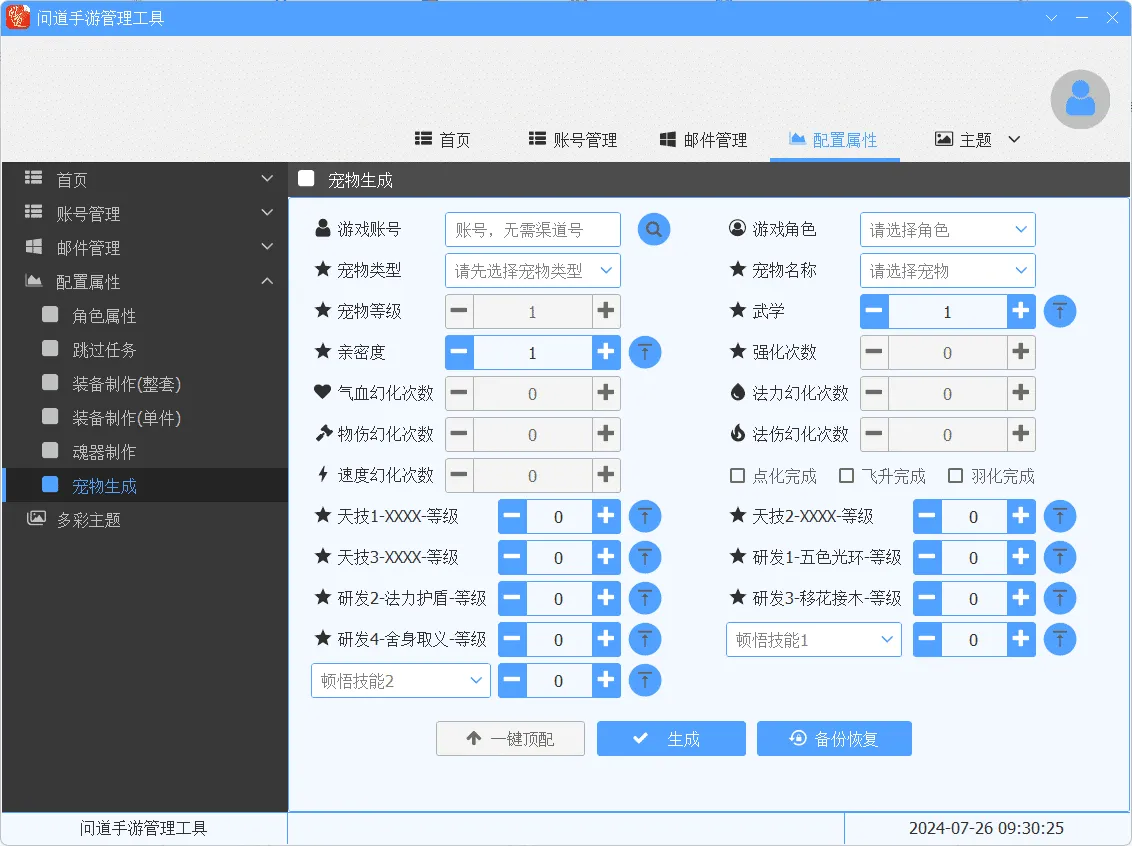Click the max arrow for 研发3-移花接木-等级
1132x846 pixels.
[x=1060, y=598]
